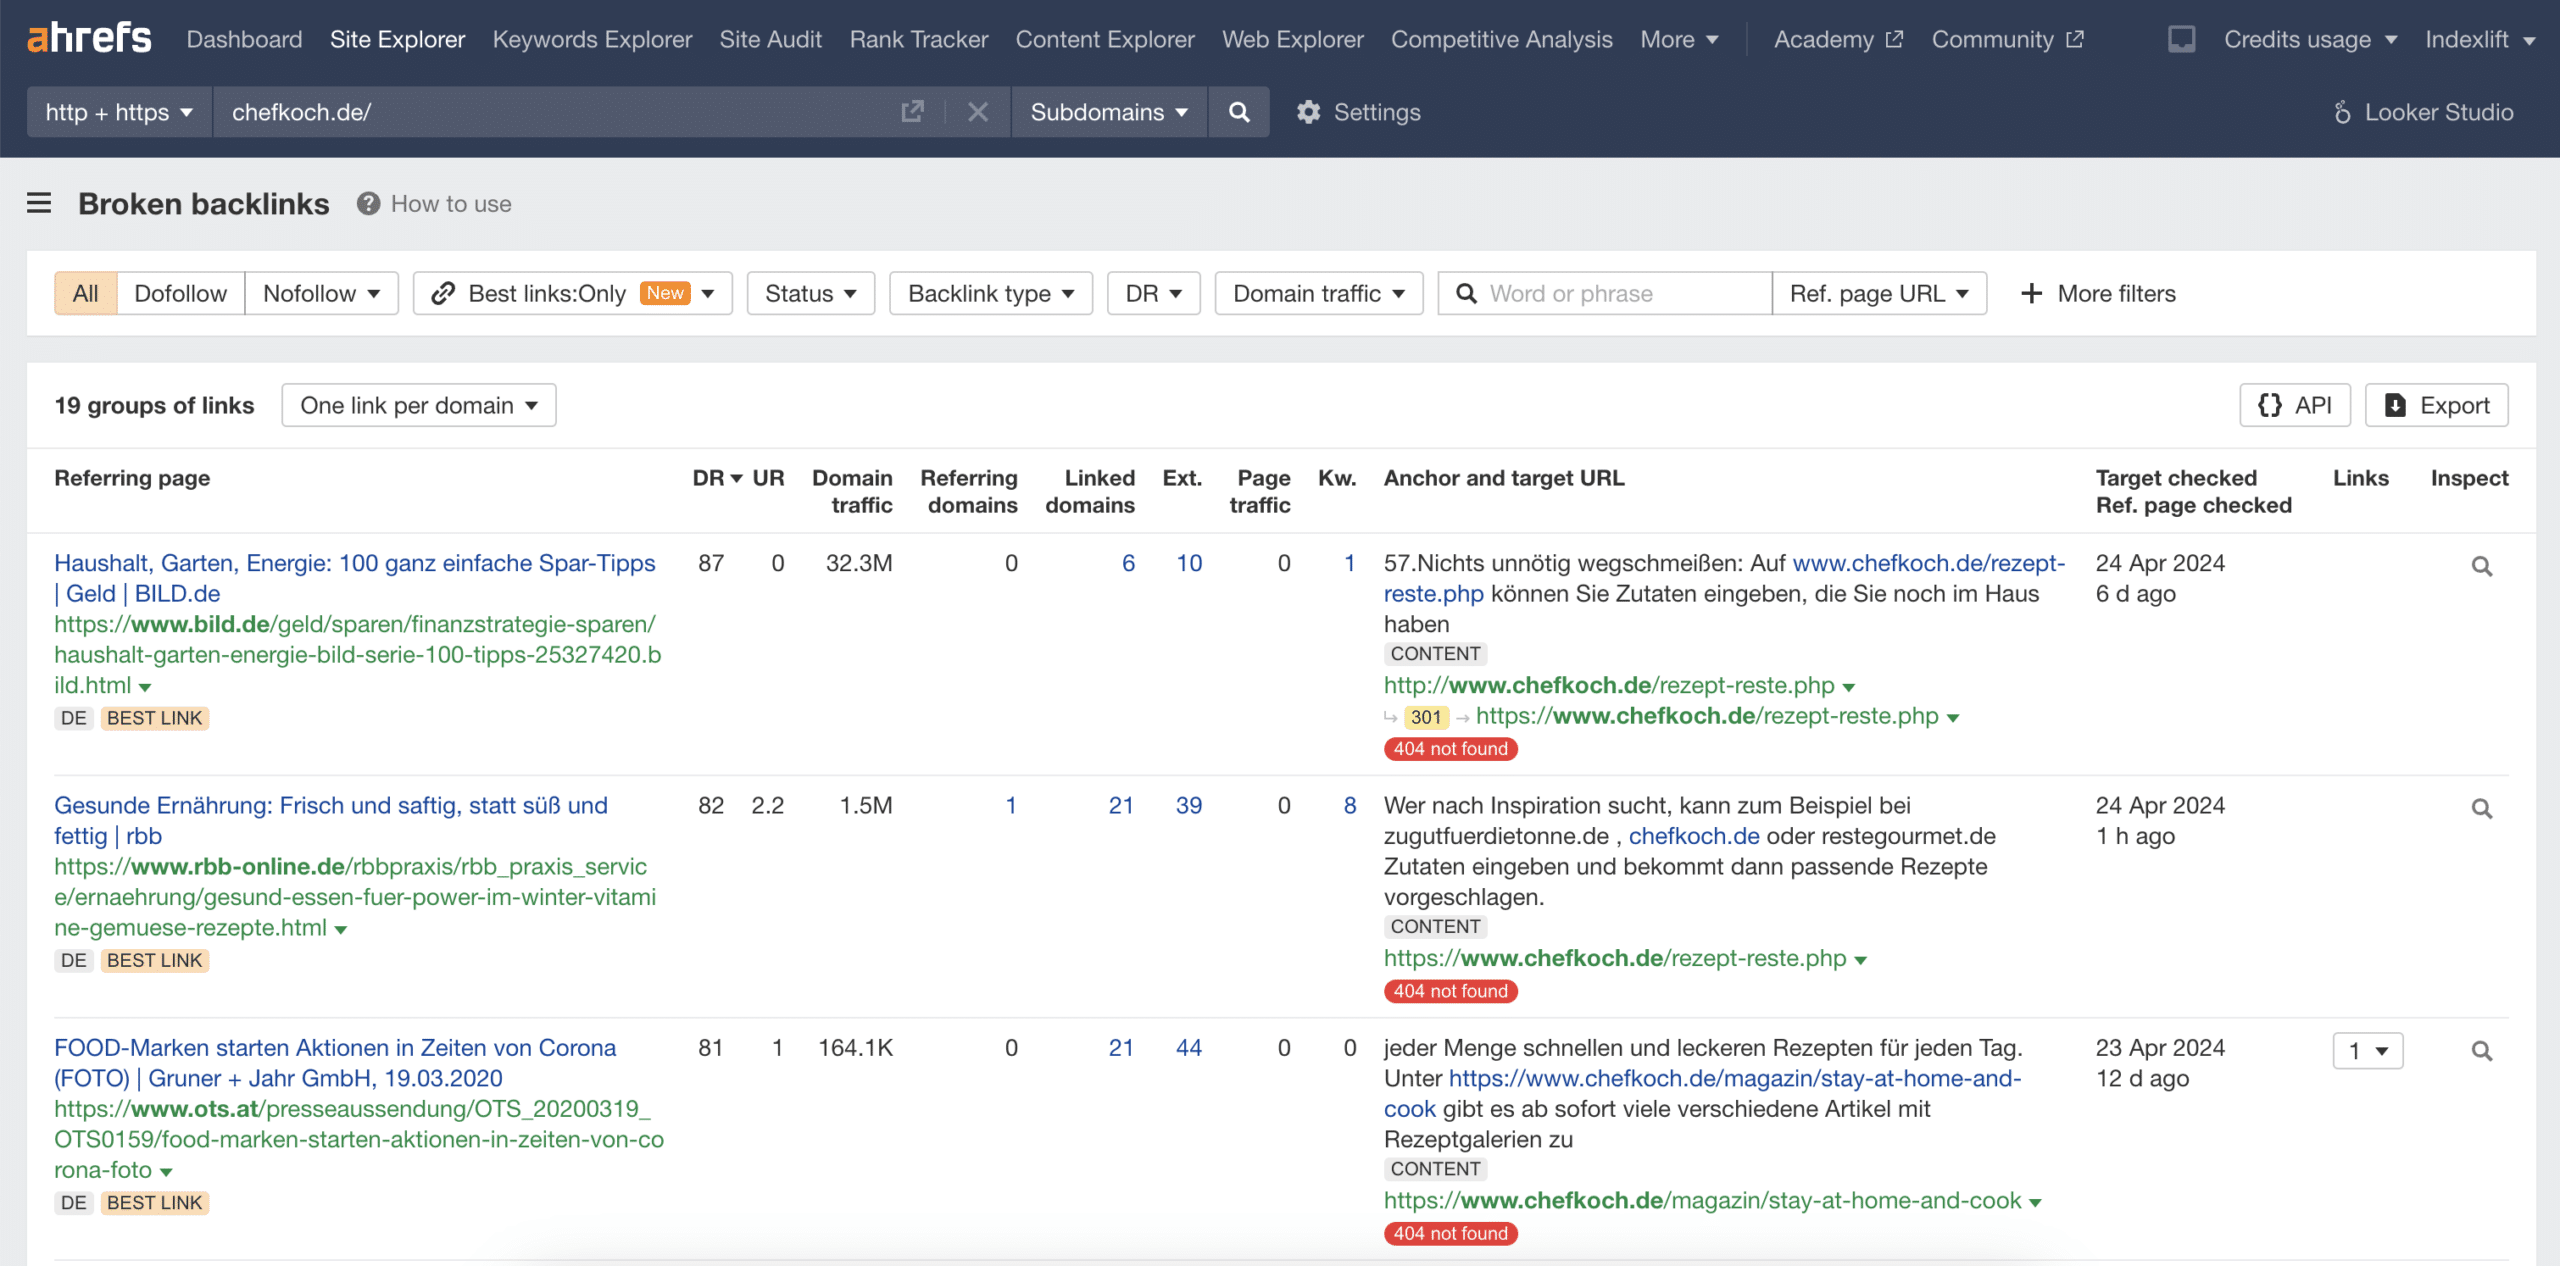Image resolution: width=2560 pixels, height=1266 pixels.
Task: Click the Ahrefs logo
Action: tap(89, 38)
